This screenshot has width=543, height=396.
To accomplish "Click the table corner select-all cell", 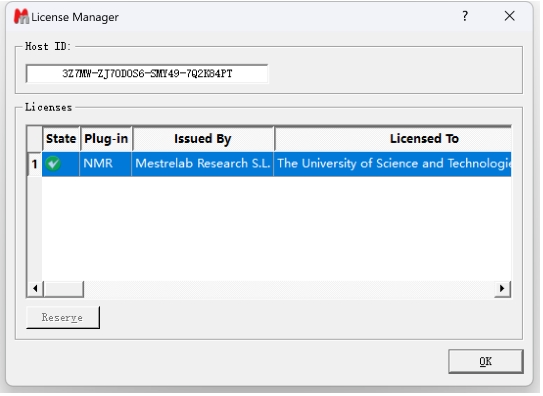I will [x=35, y=139].
